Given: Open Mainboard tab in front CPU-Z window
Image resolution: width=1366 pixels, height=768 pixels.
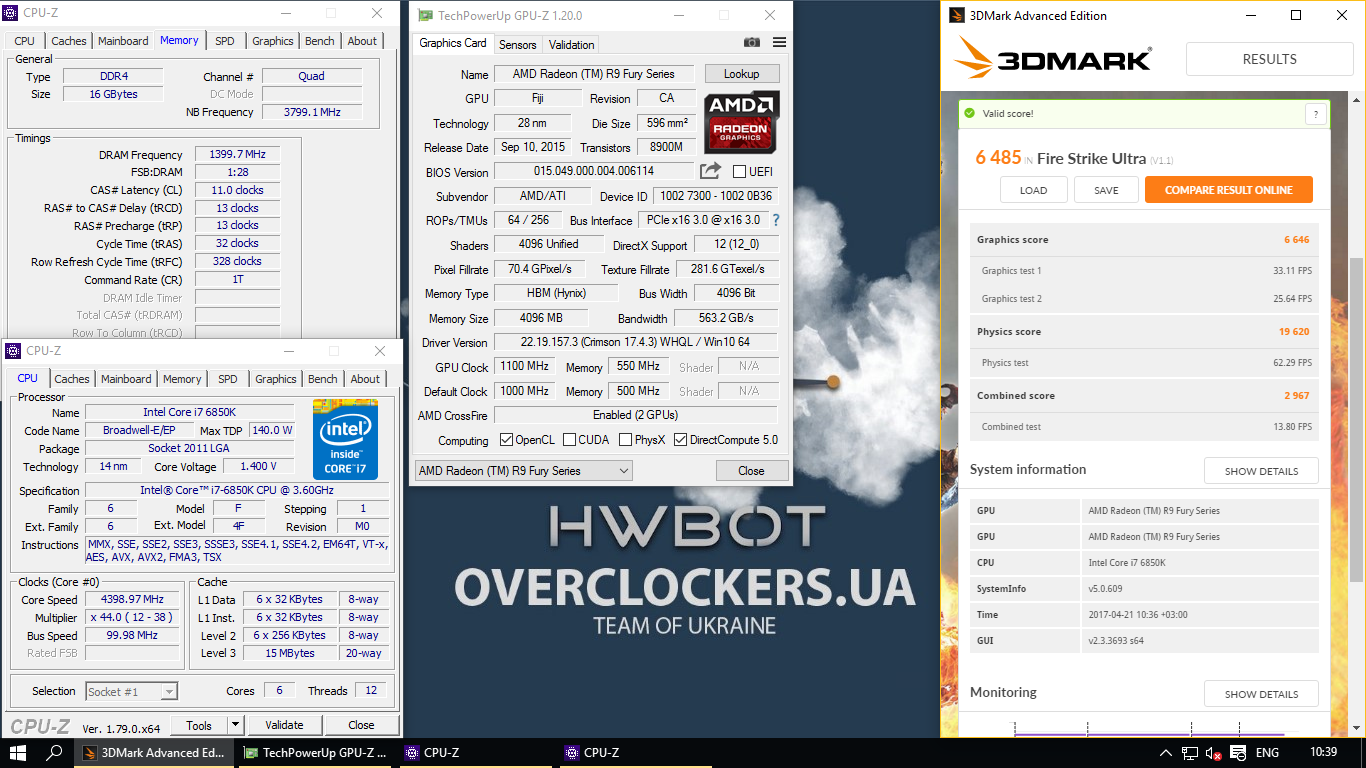Looking at the screenshot, I should tap(126, 379).
